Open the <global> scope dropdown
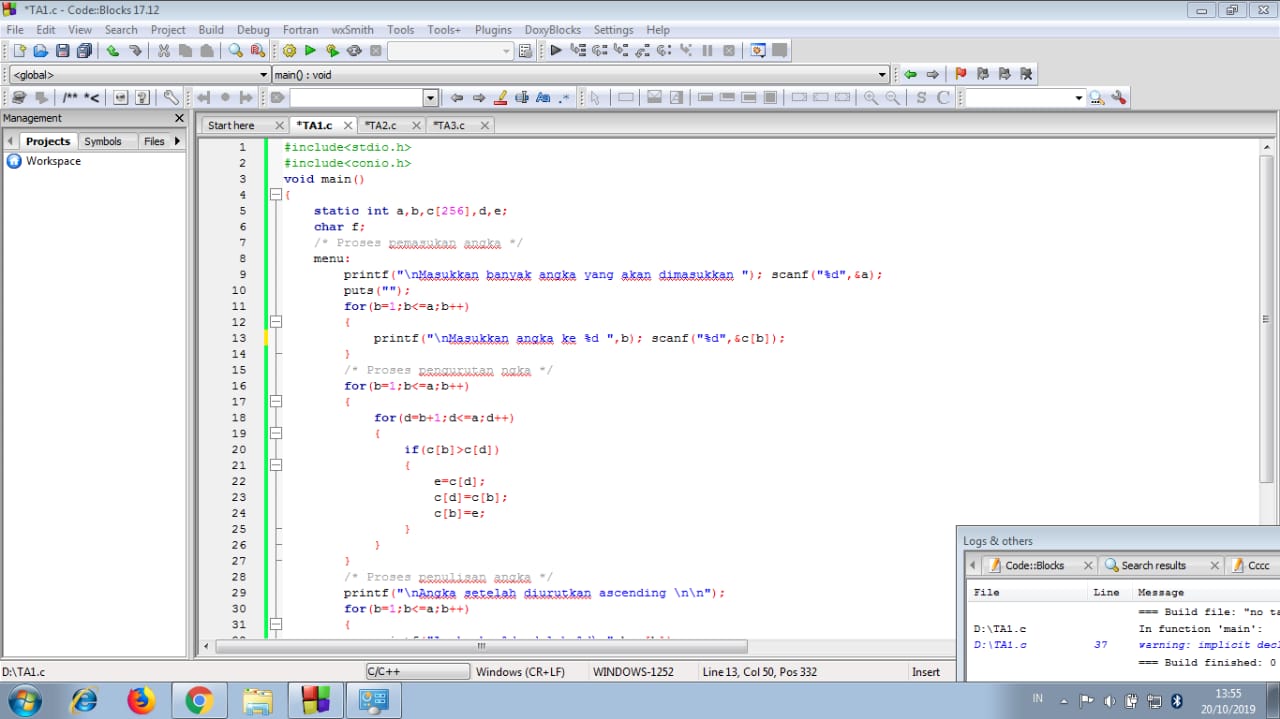Screen dimensions: 1280x719 139,75
